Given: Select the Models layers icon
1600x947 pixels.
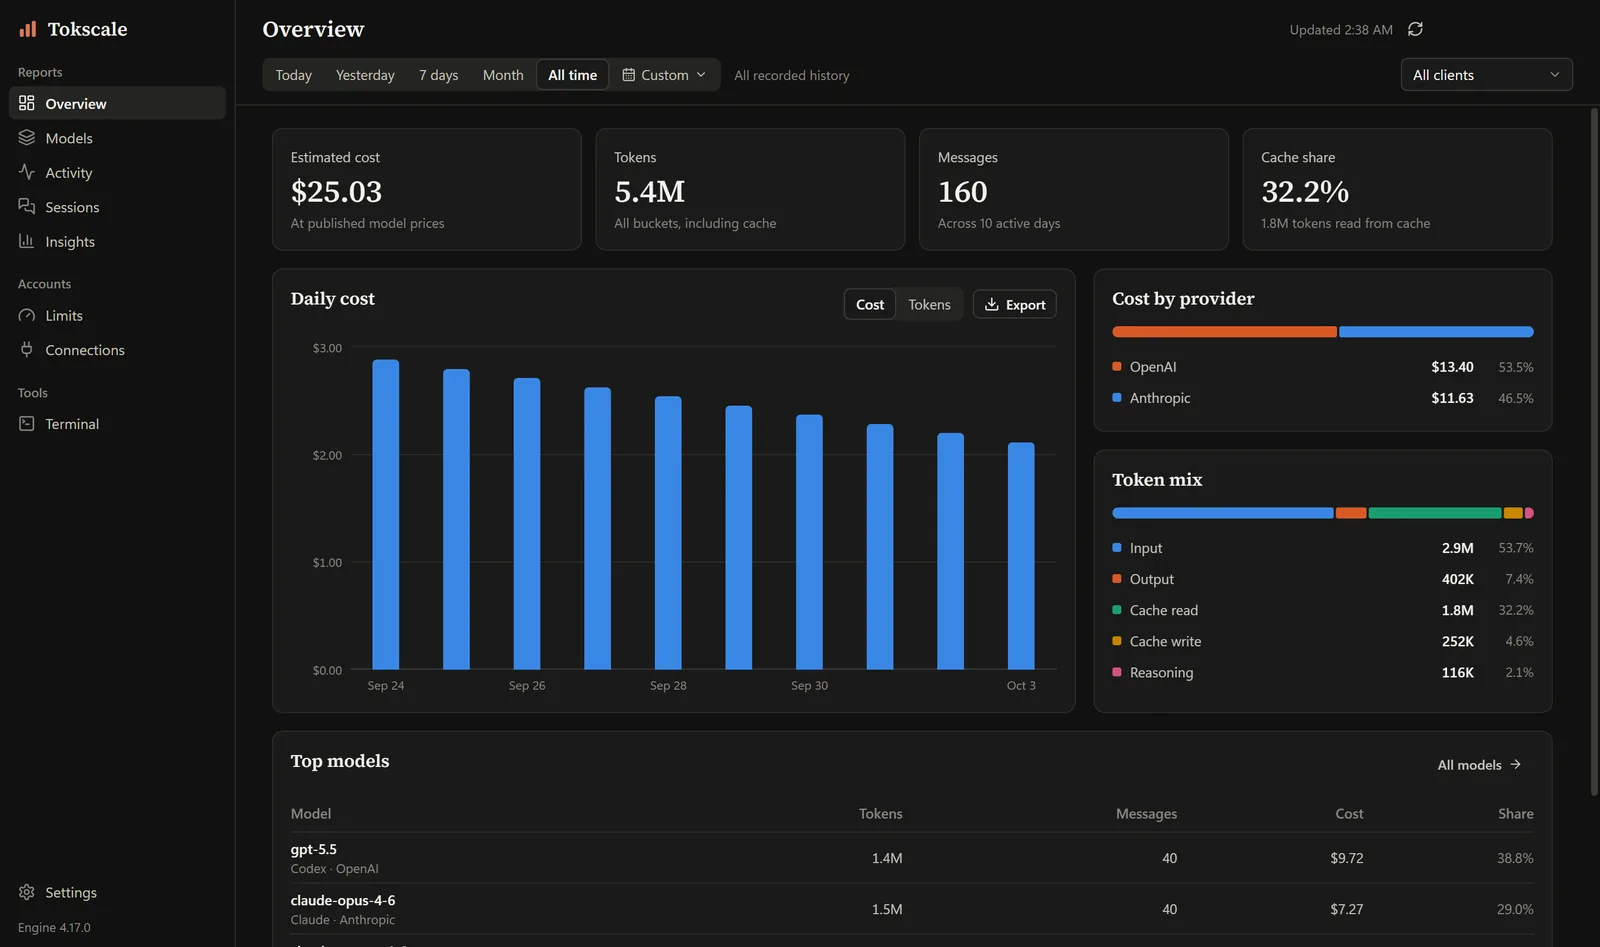Looking at the screenshot, I should [27, 138].
